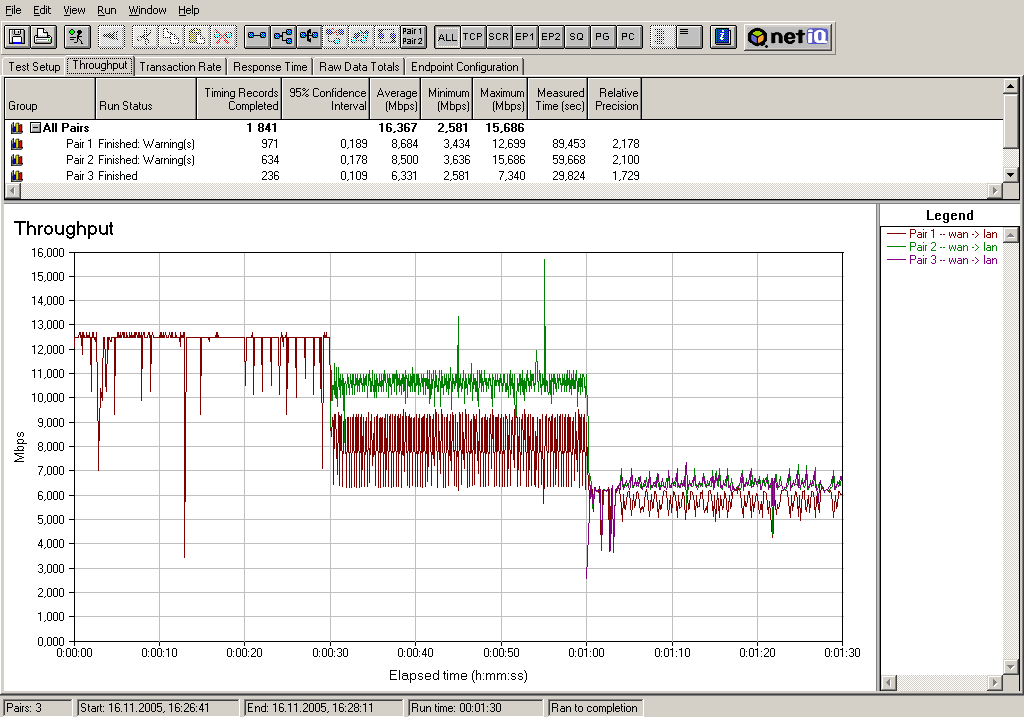
Task: Click the Run test running-man icon
Action: click(x=76, y=37)
